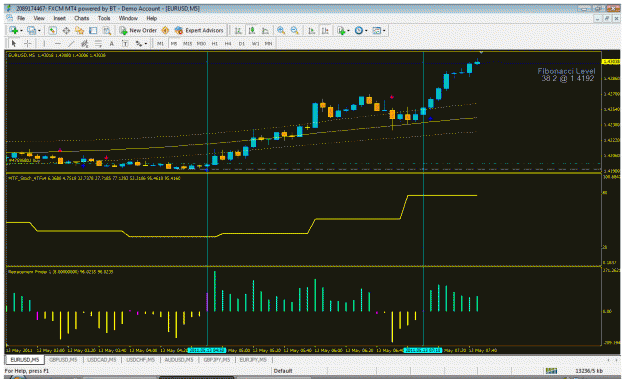Viewport: 625px width, 379px height.
Task: Select the Equidistant Channel tool
Action: (85, 43)
